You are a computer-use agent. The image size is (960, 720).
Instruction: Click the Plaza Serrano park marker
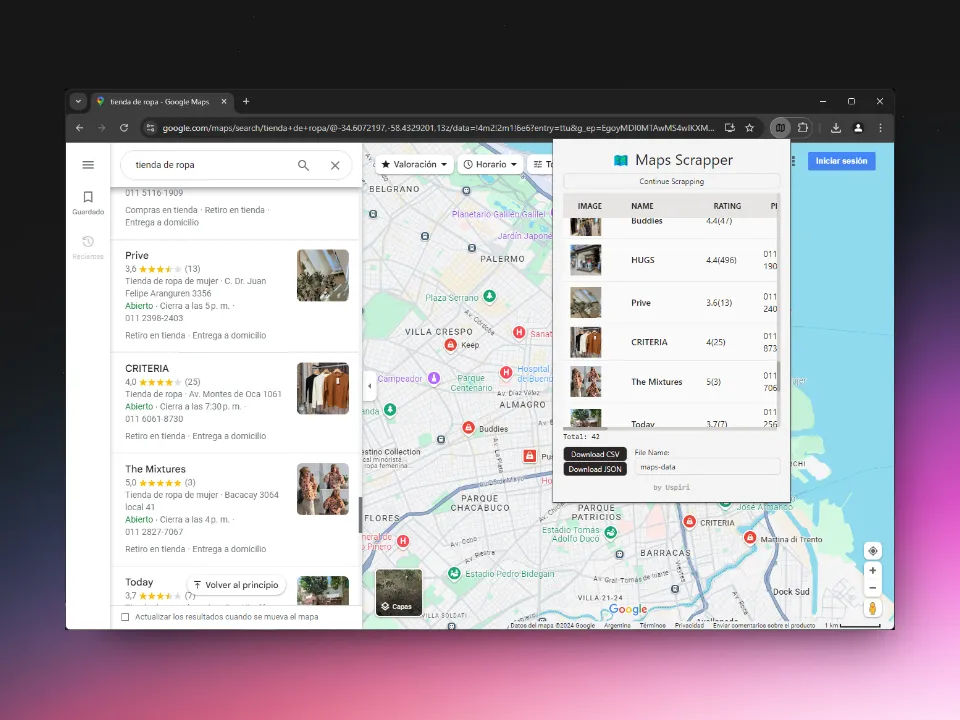pos(489,296)
